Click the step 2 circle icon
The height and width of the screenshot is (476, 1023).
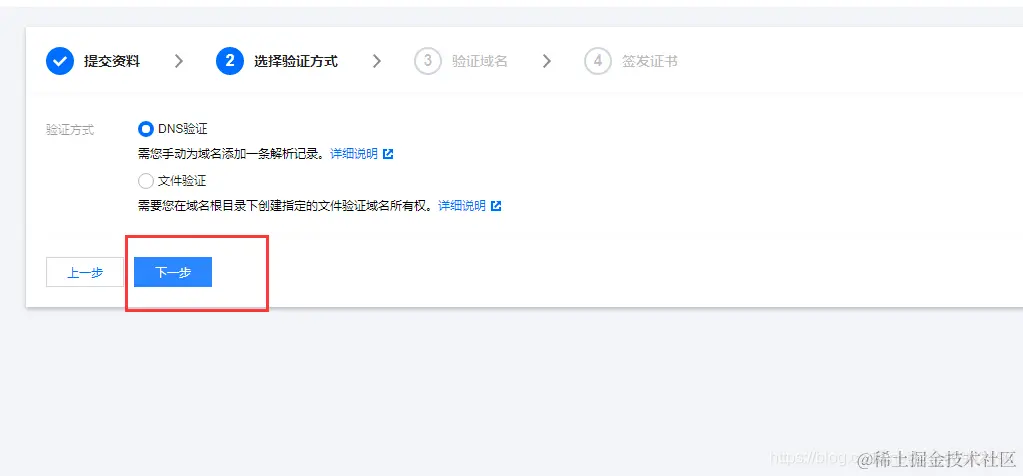click(230, 61)
